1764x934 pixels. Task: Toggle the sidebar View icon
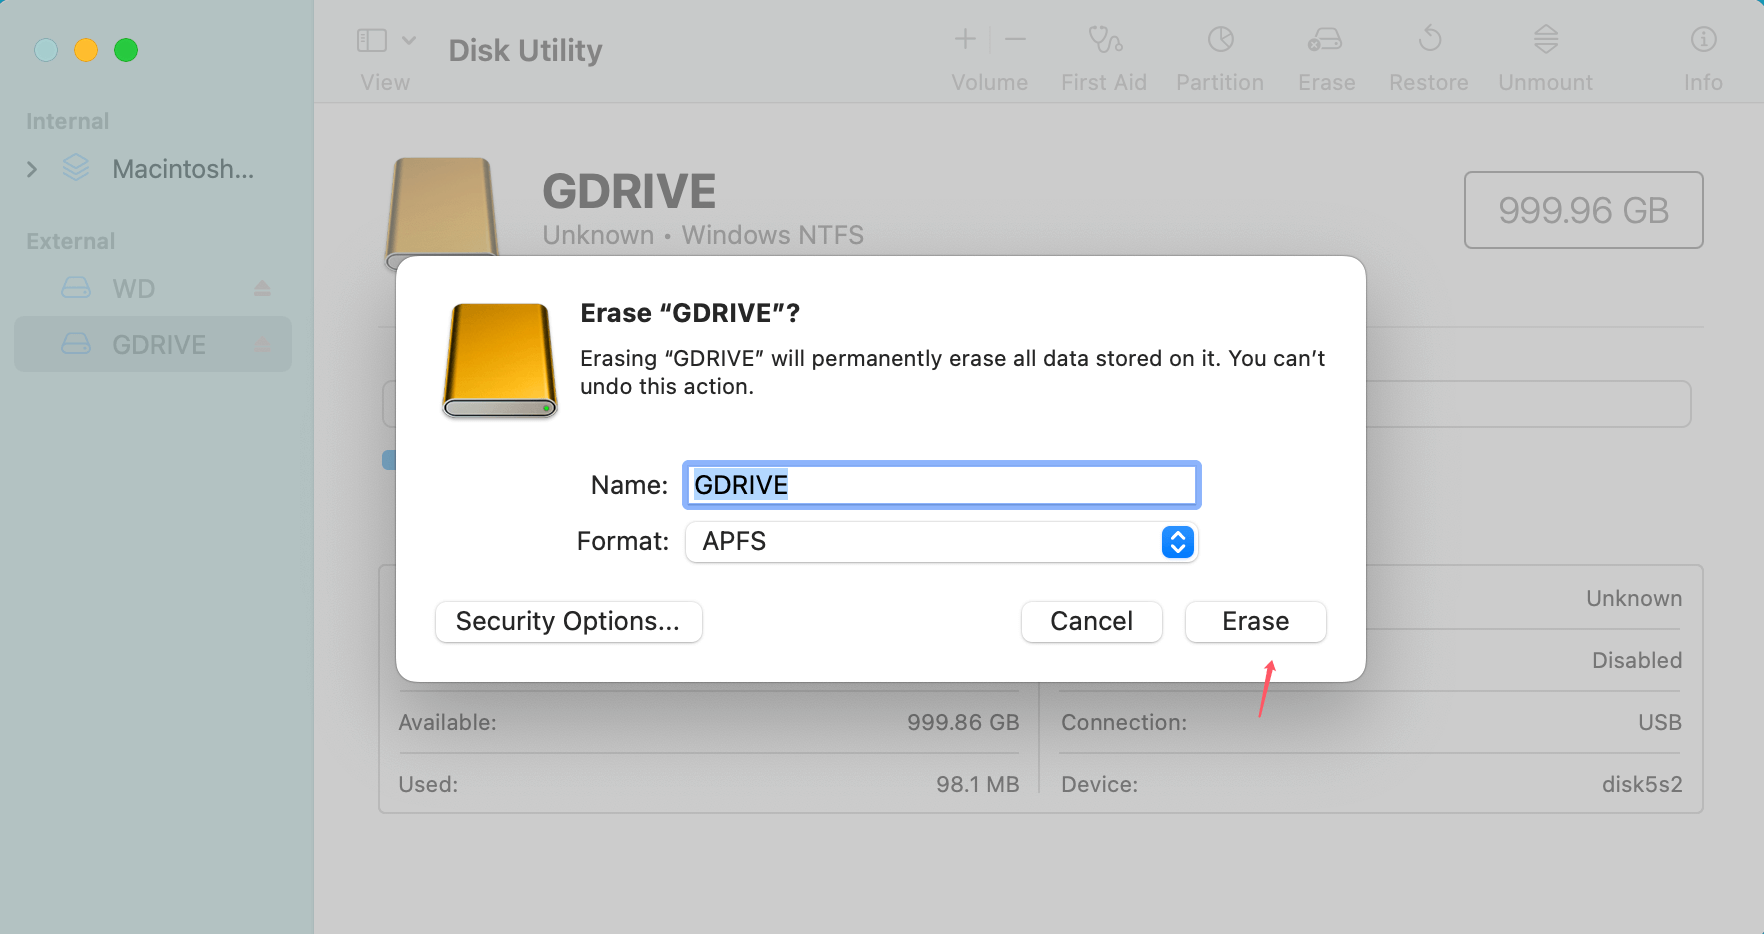370,40
